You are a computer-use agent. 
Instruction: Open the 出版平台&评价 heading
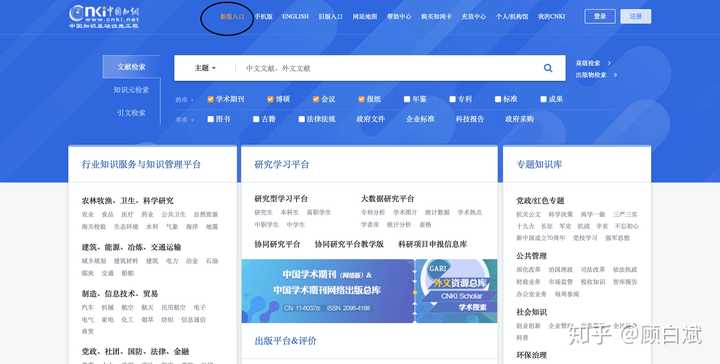point(285,341)
